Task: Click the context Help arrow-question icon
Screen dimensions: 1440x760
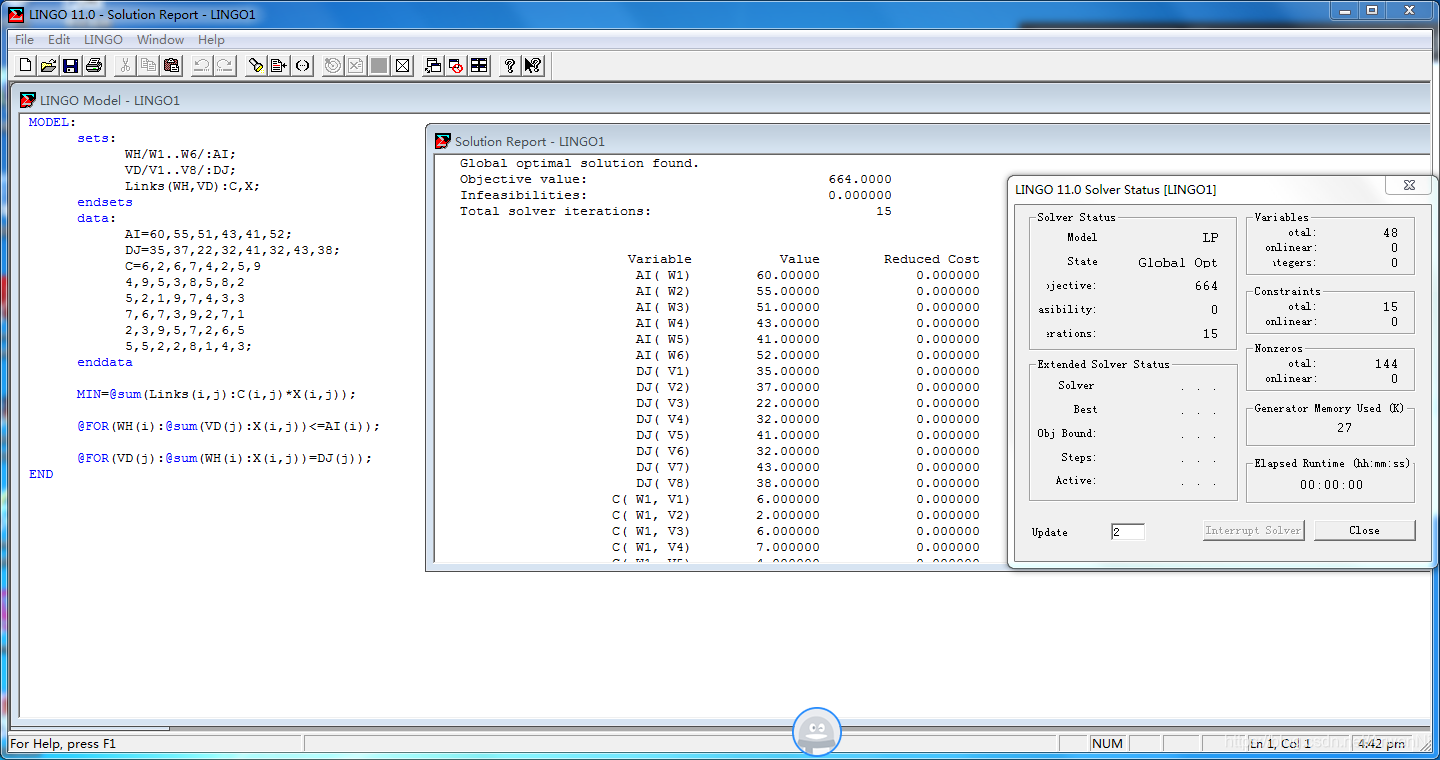Action: [533, 65]
